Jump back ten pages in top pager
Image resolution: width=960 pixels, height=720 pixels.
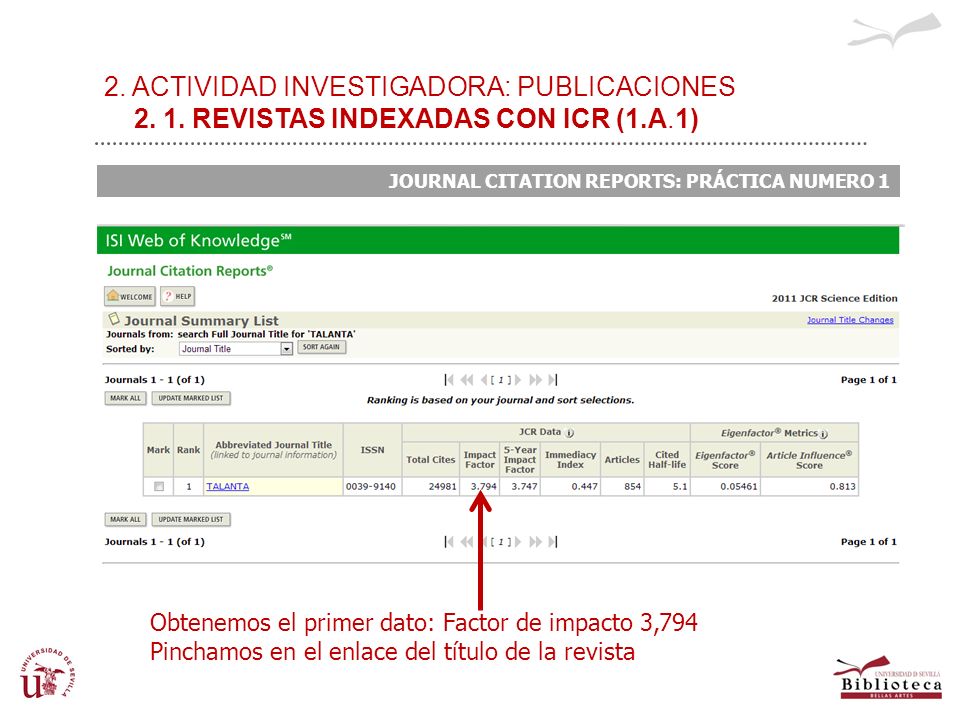coord(467,380)
